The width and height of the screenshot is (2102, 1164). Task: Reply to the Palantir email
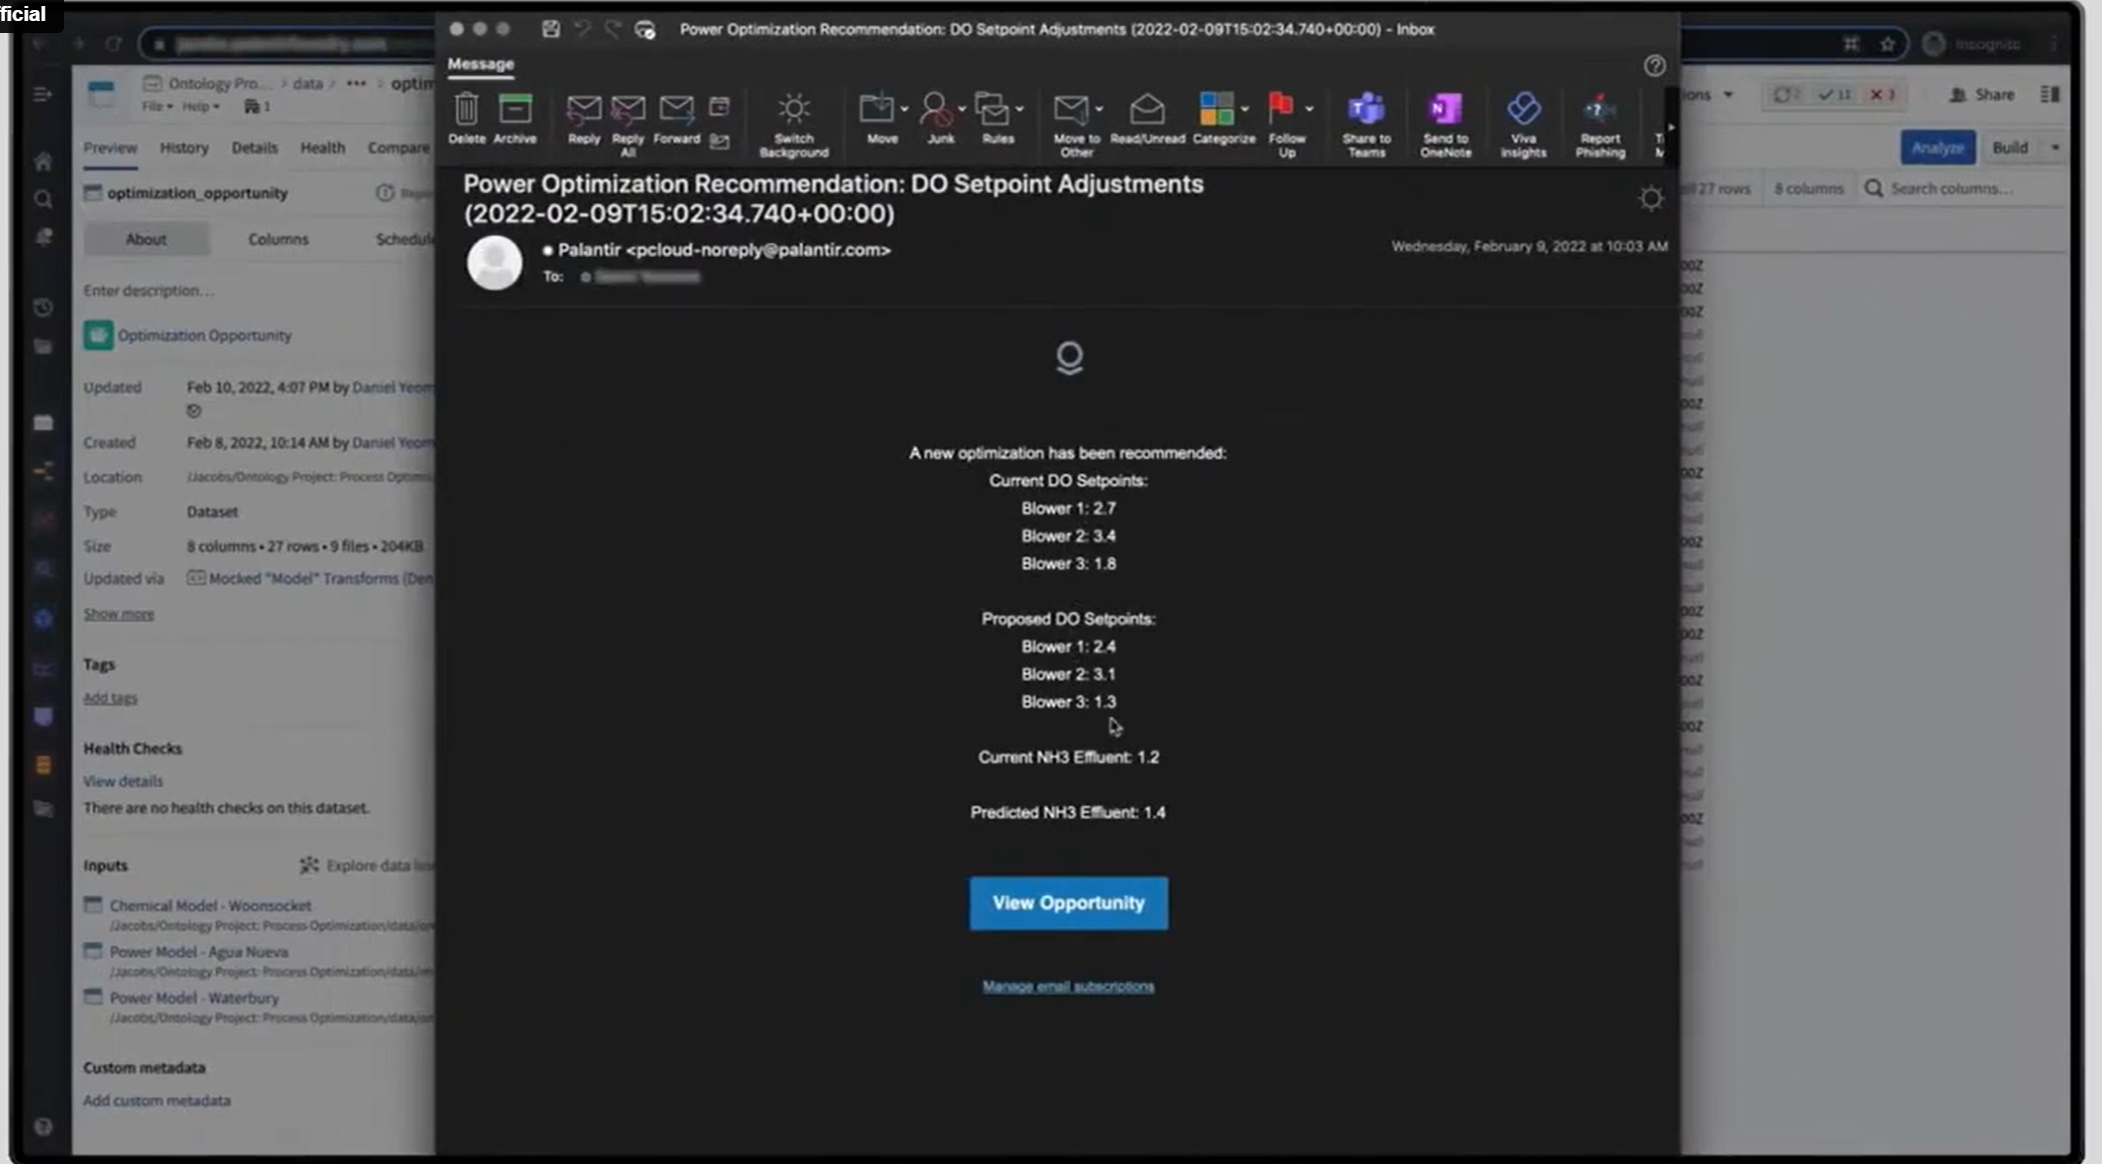pyautogui.click(x=584, y=118)
